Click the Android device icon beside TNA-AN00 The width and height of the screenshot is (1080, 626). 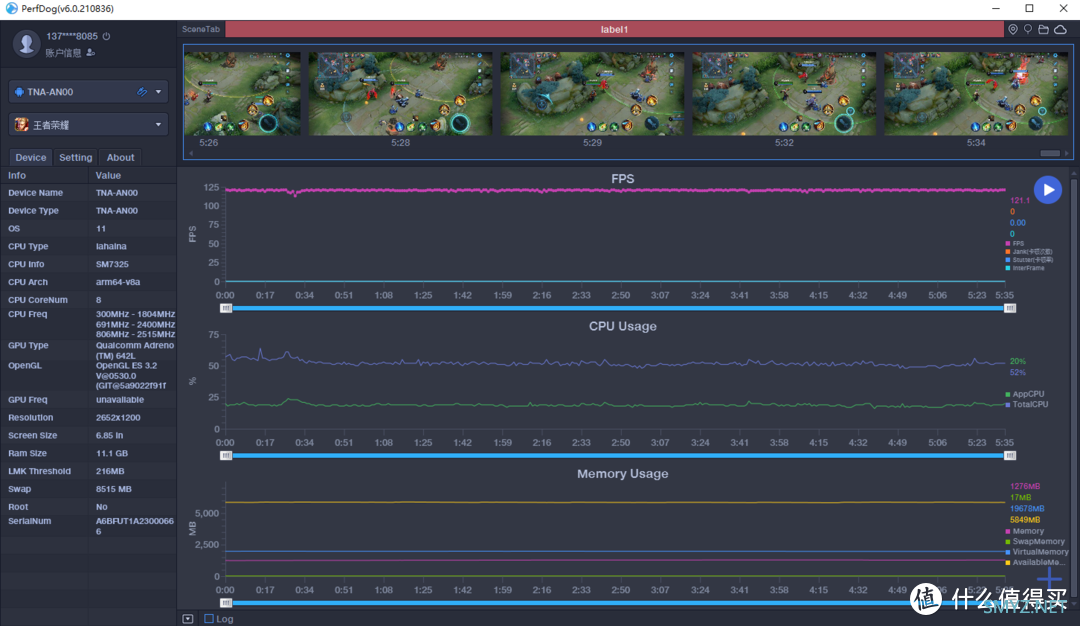19,92
